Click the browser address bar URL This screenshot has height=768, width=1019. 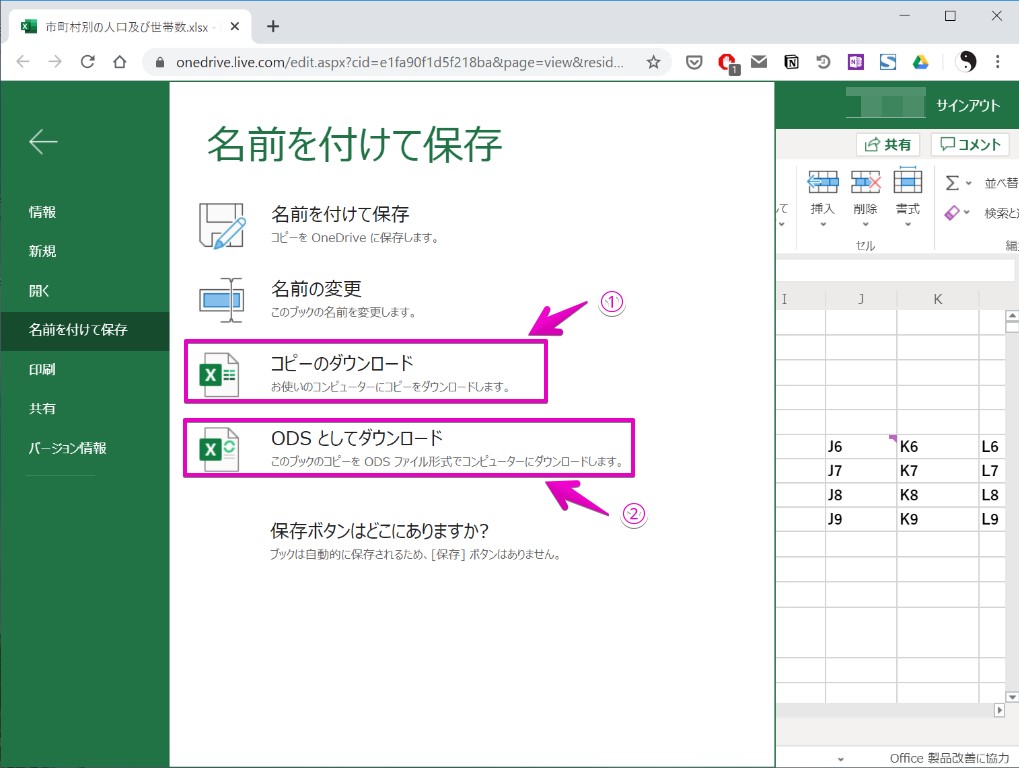point(400,62)
